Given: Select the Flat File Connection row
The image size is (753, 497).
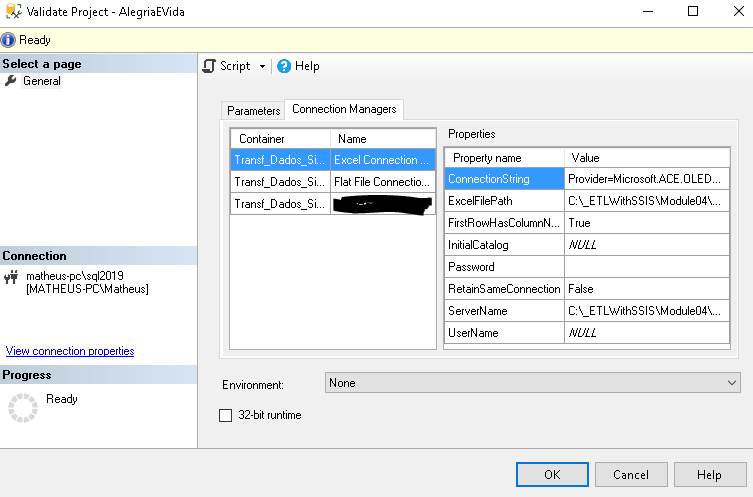Looking at the screenshot, I should pyautogui.click(x=383, y=181).
